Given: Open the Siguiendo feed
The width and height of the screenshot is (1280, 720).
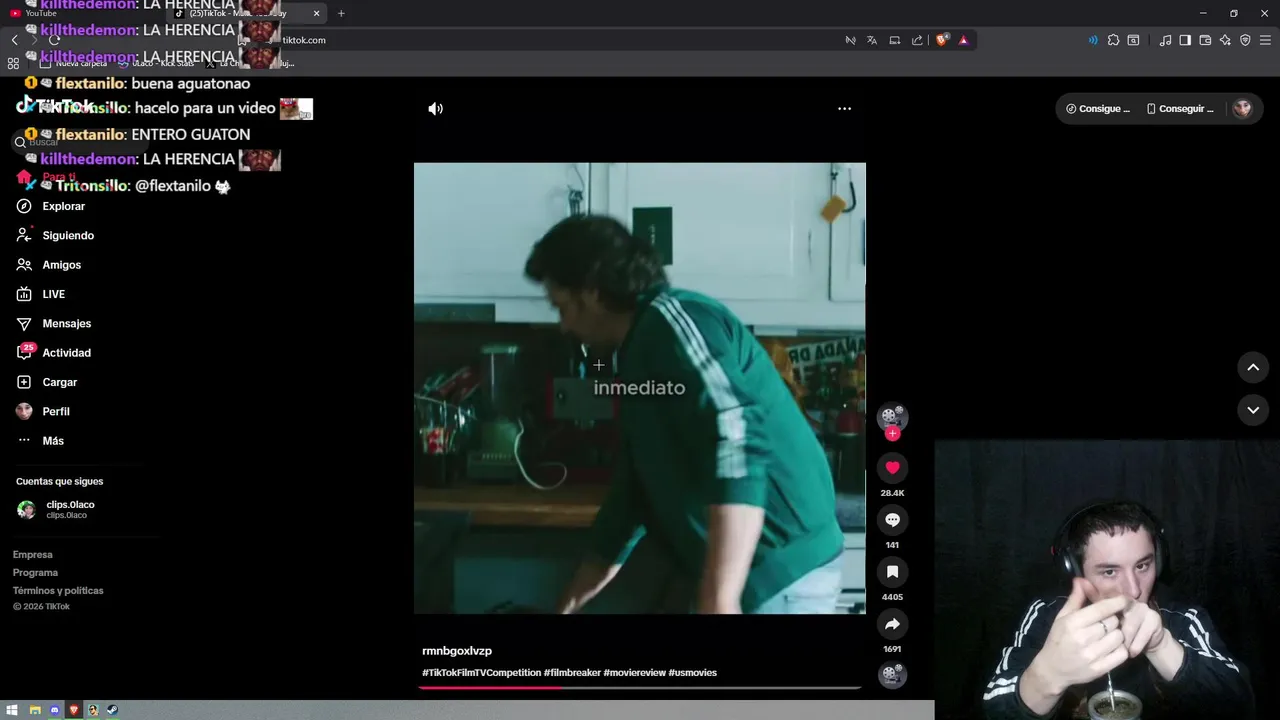Looking at the screenshot, I should [x=55, y=236].
